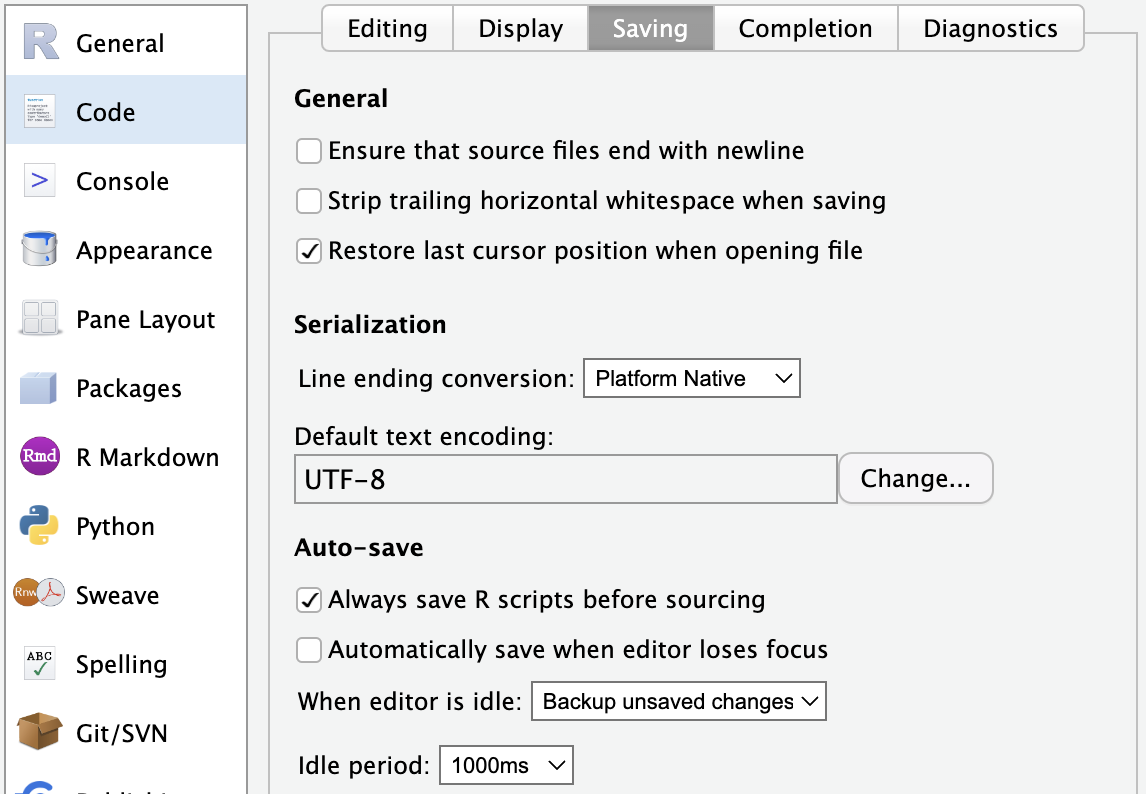The height and width of the screenshot is (794, 1146).
Task: Open Packages via the box icon
Action: pyautogui.click(x=39, y=387)
